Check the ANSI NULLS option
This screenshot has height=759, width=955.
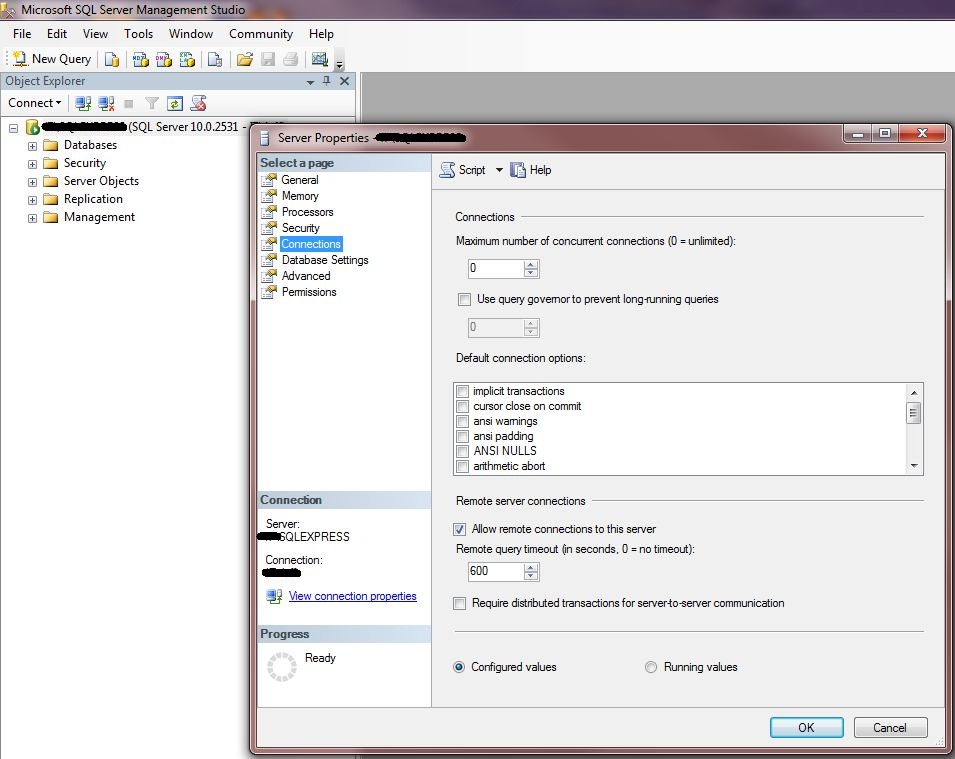click(463, 451)
